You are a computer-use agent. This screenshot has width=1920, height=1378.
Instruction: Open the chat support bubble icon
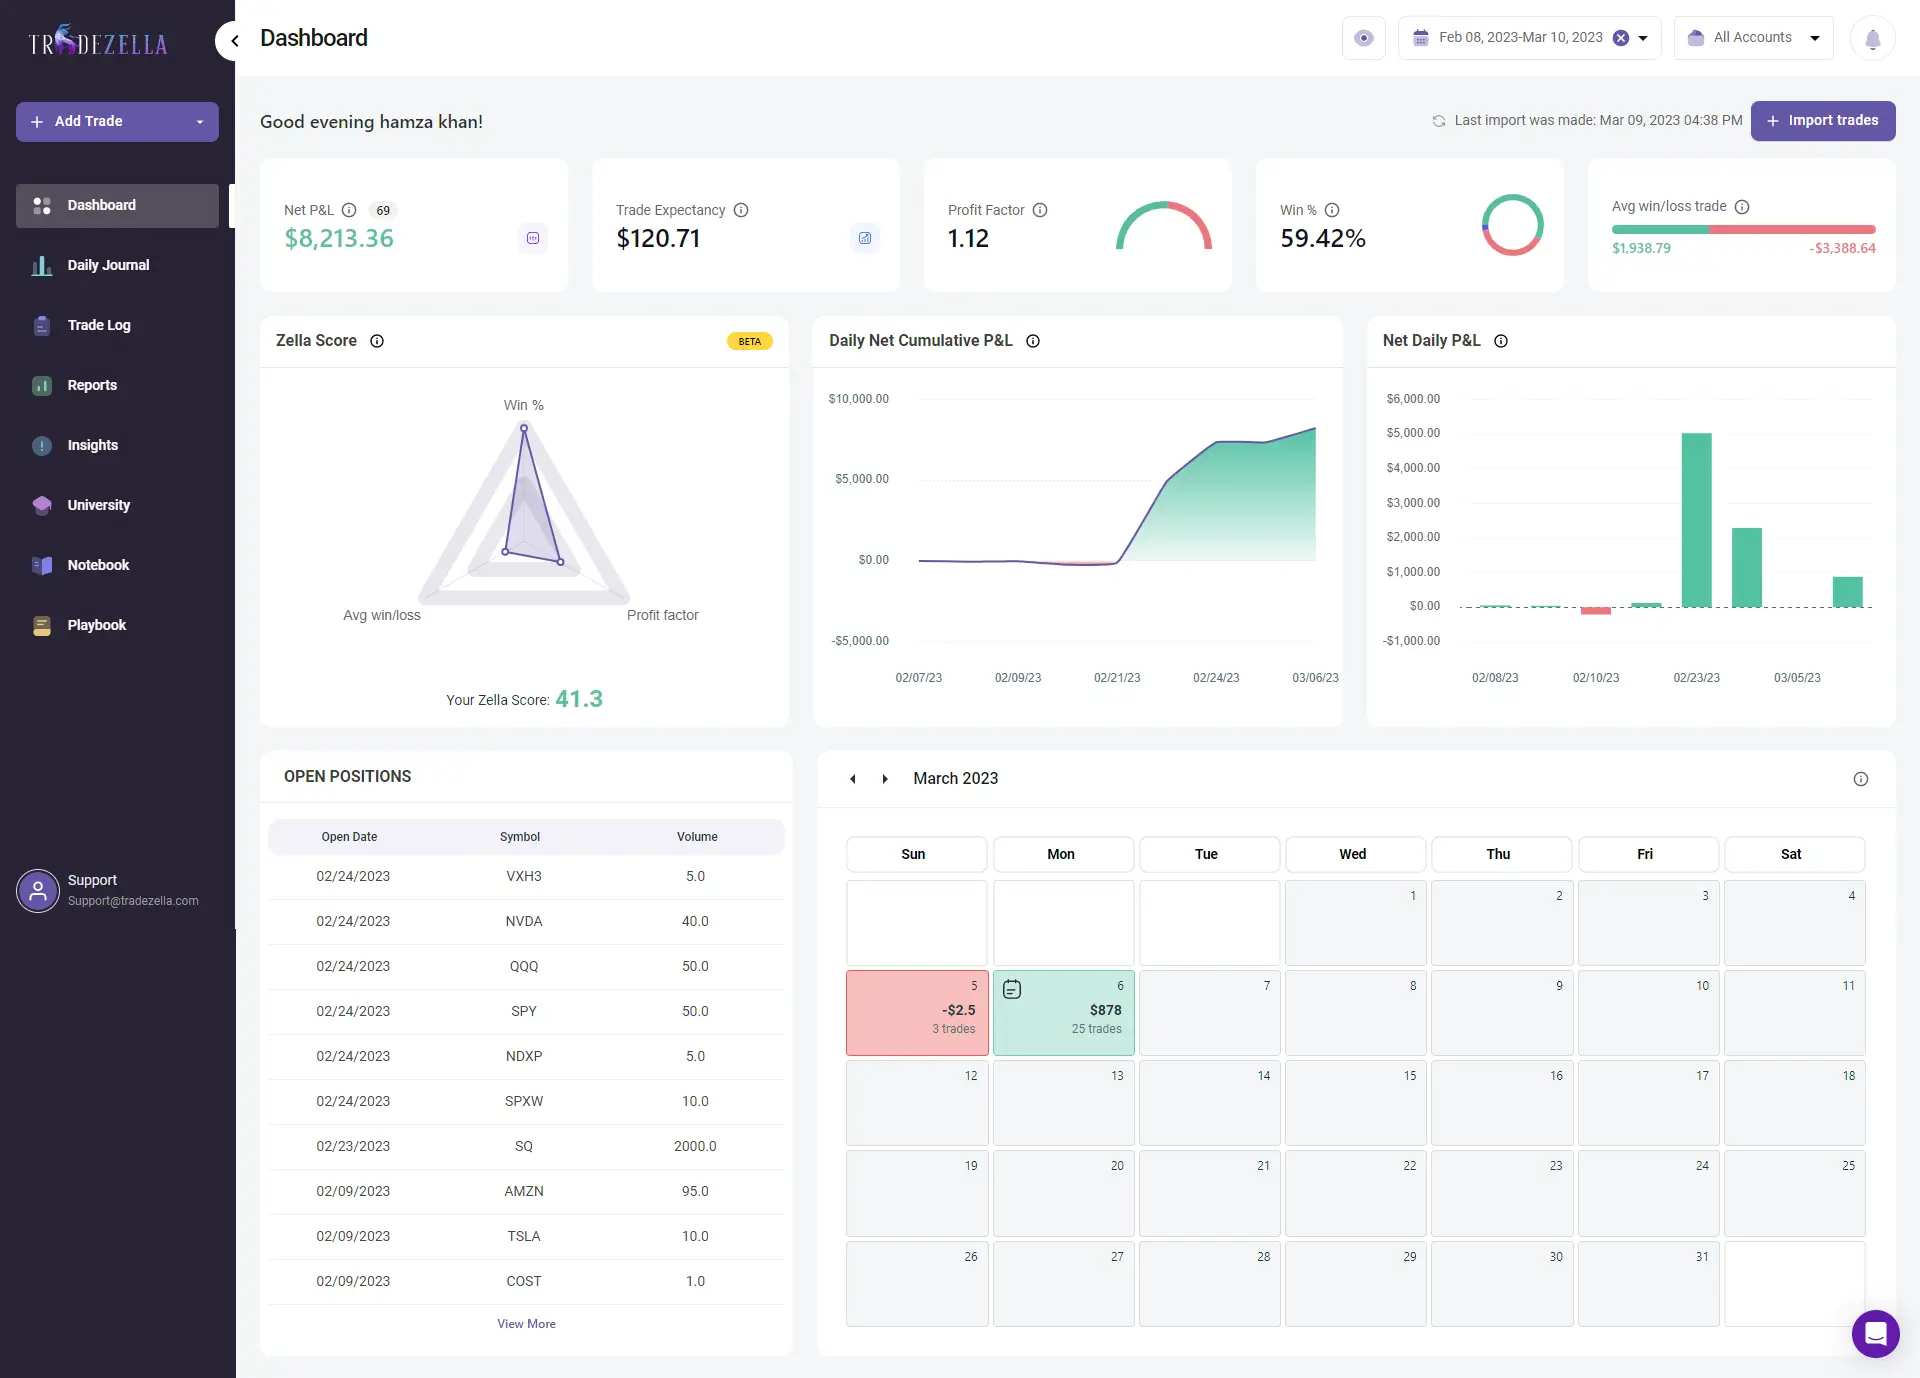pos(1875,1333)
